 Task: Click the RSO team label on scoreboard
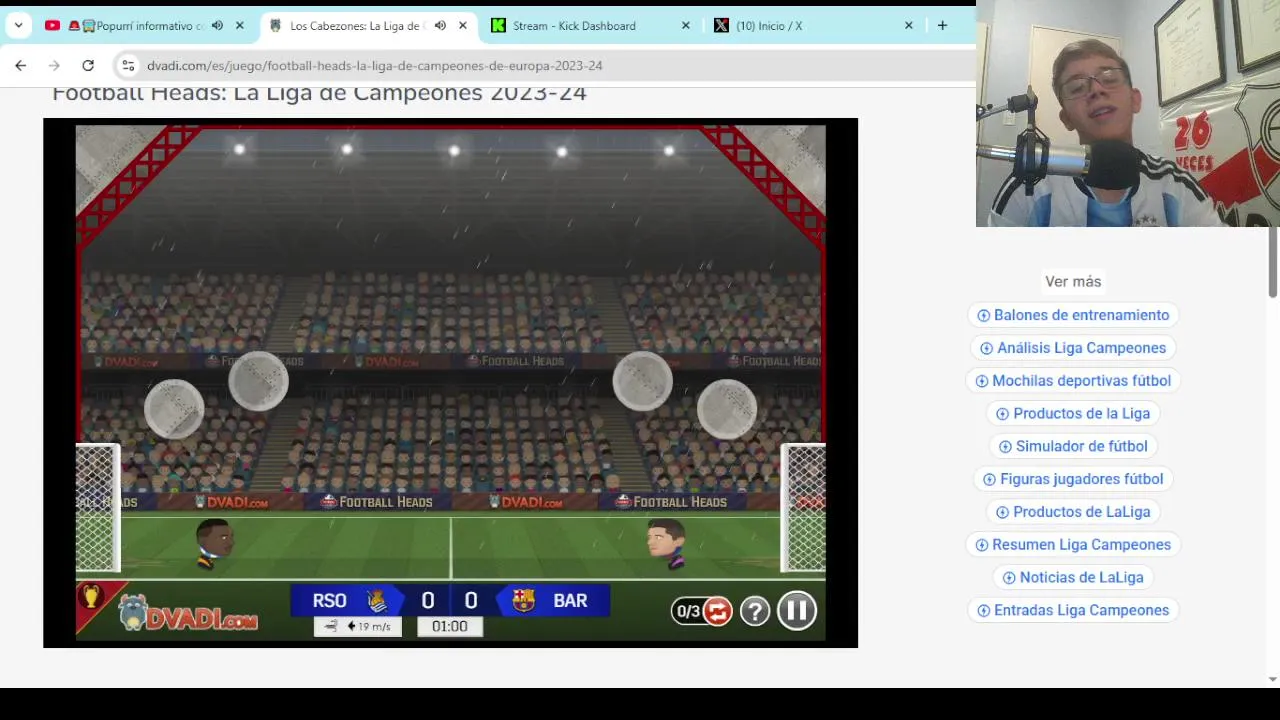click(x=329, y=601)
